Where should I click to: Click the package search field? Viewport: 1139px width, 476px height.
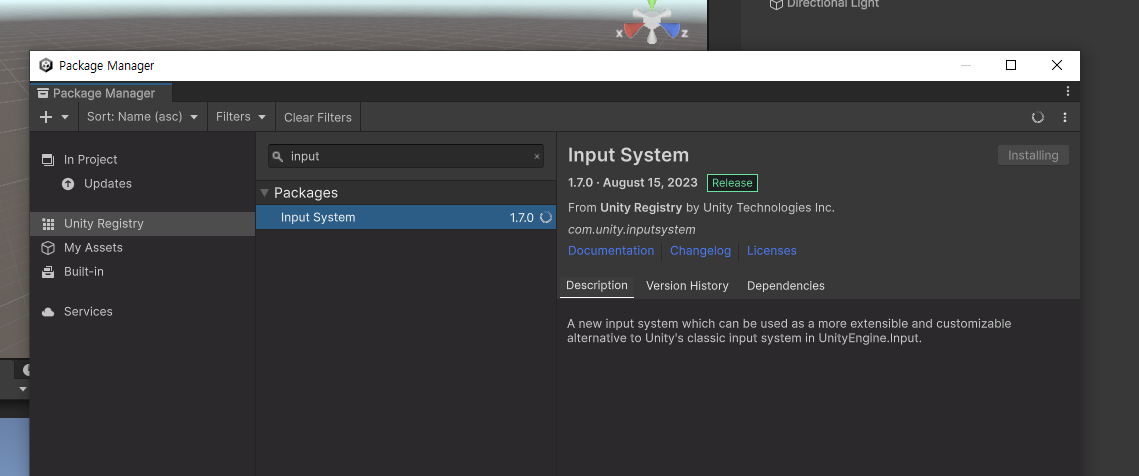406,156
